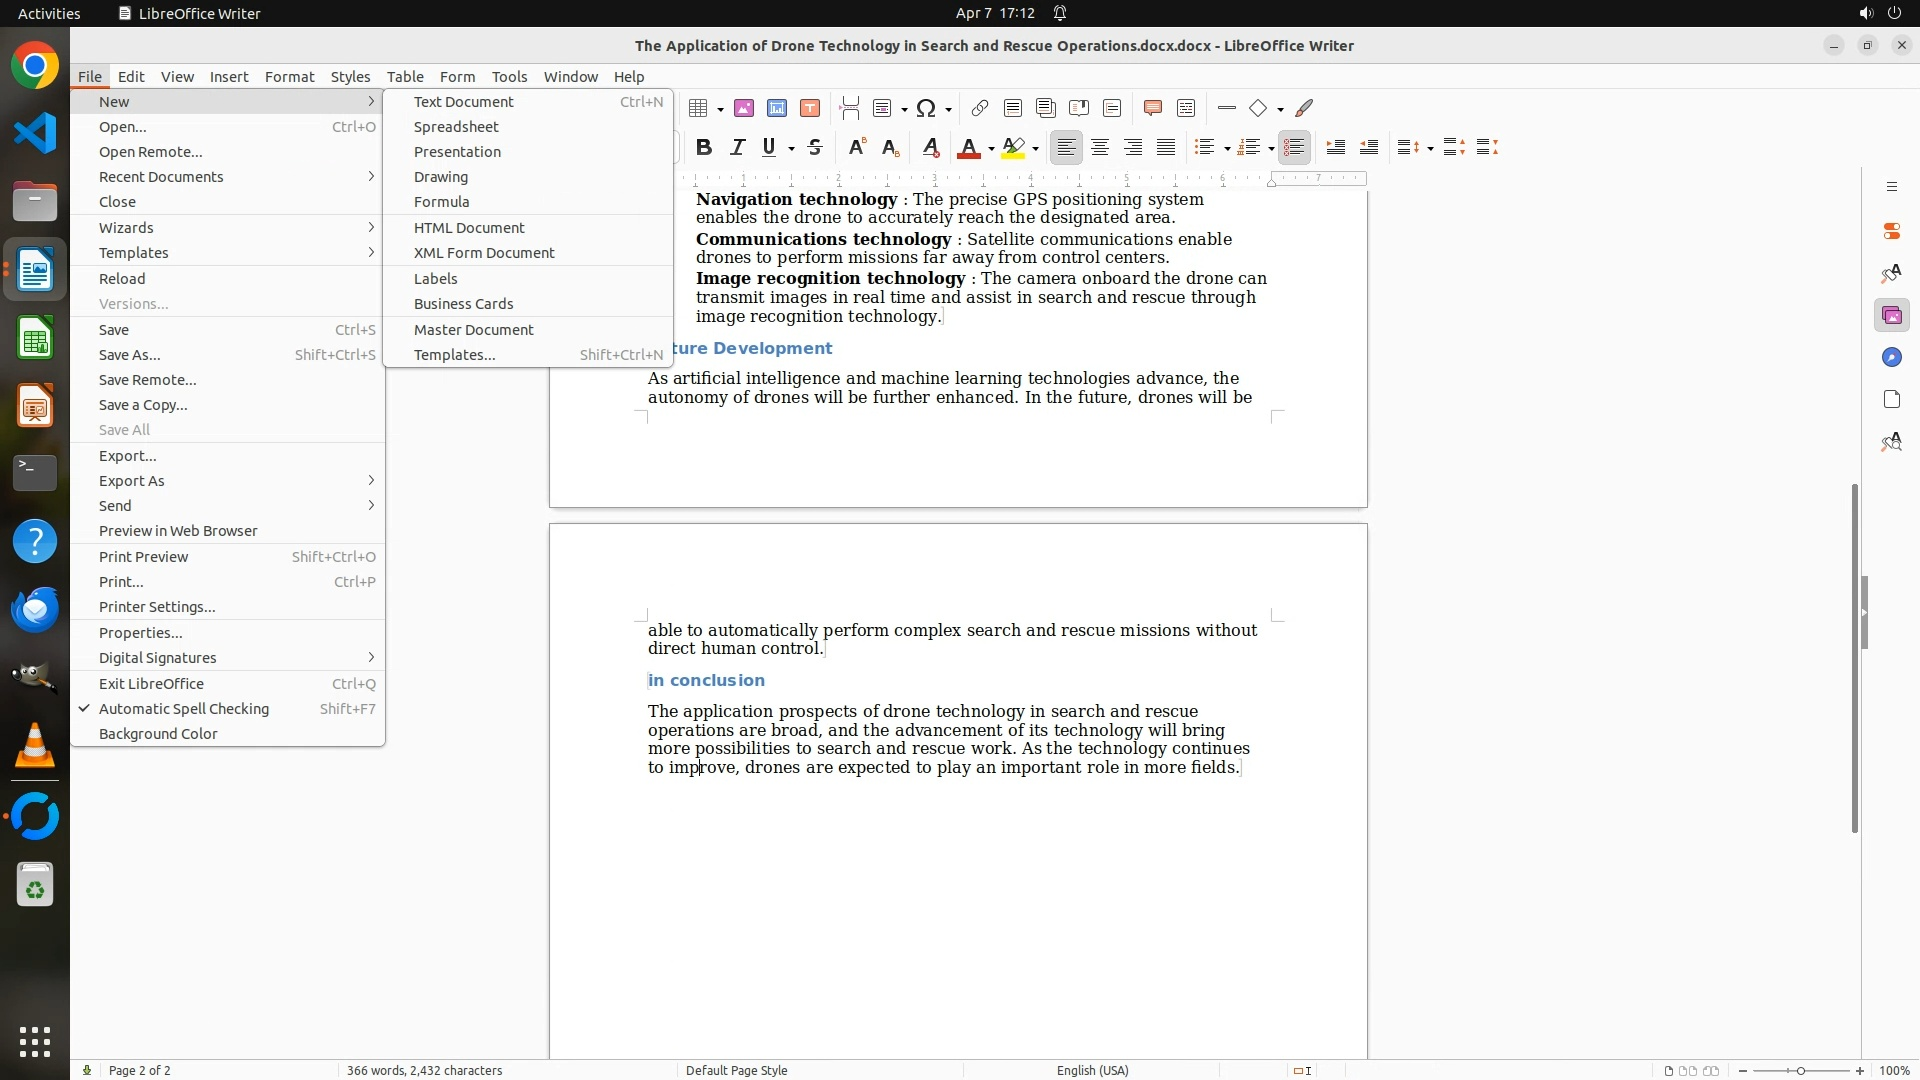Insert a comment via toolbar icon
The height and width of the screenshot is (1080, 1920).
[1152, 108]
